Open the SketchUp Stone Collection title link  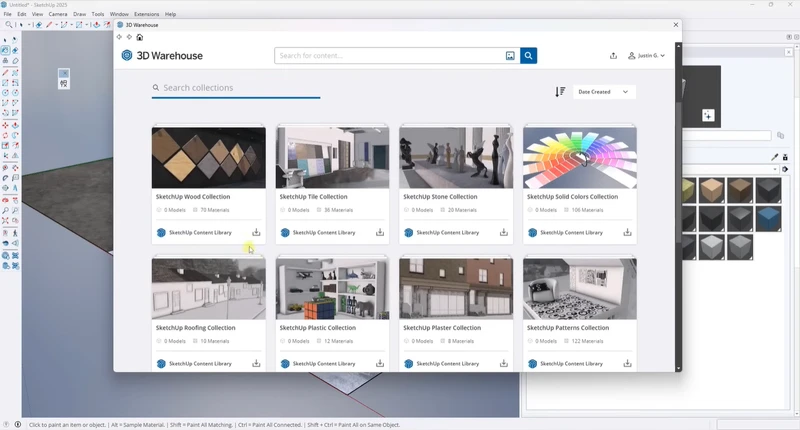coord(440,197)
